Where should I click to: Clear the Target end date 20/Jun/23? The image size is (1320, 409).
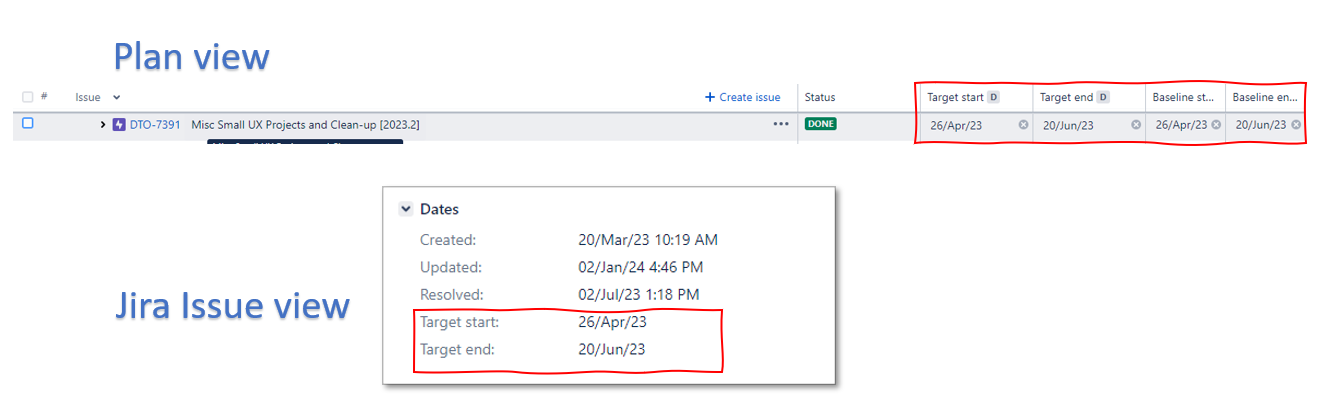click(x=1136, y=125)
